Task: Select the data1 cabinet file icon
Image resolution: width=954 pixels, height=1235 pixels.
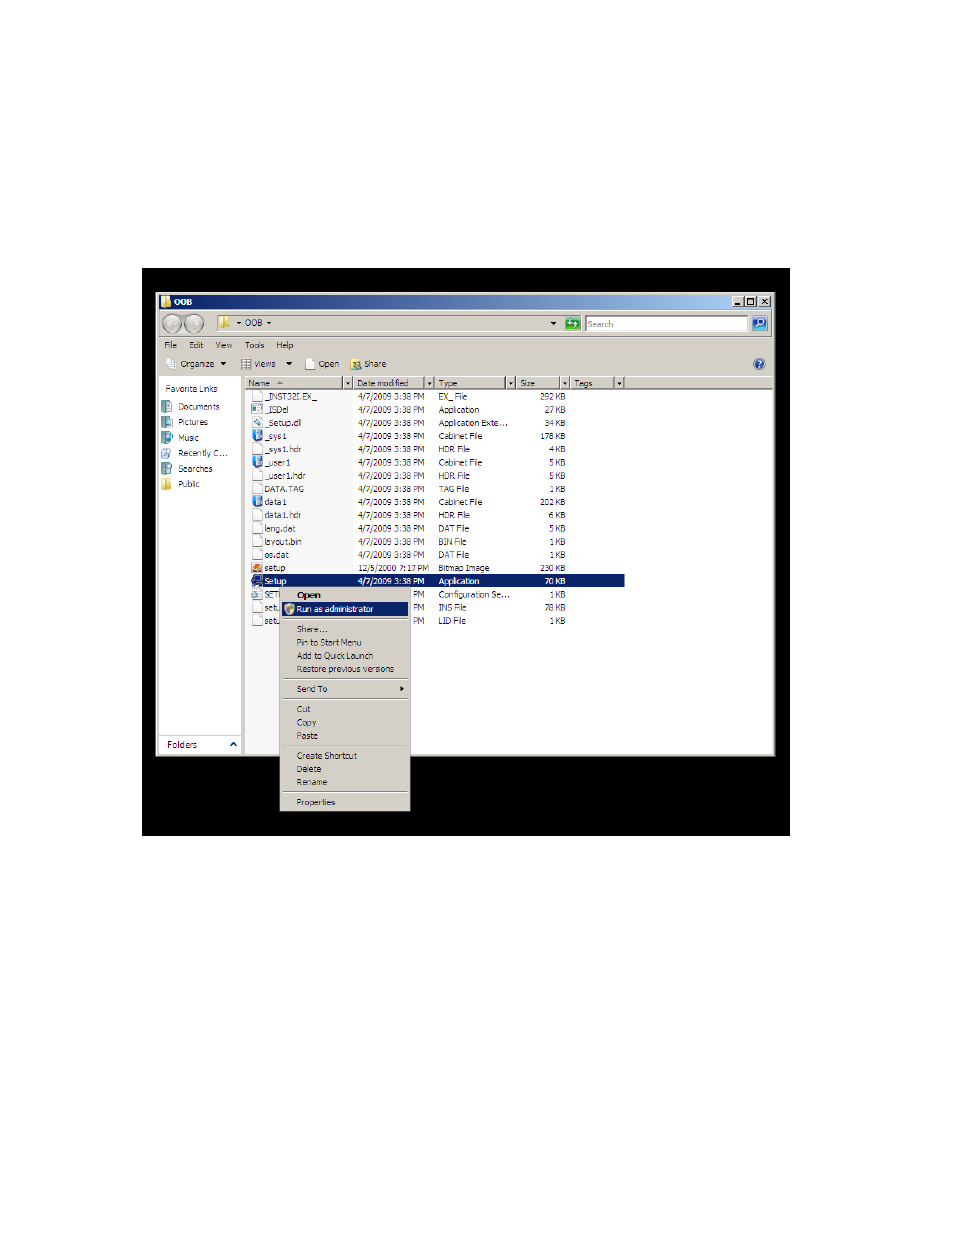Action: [257, 502]
